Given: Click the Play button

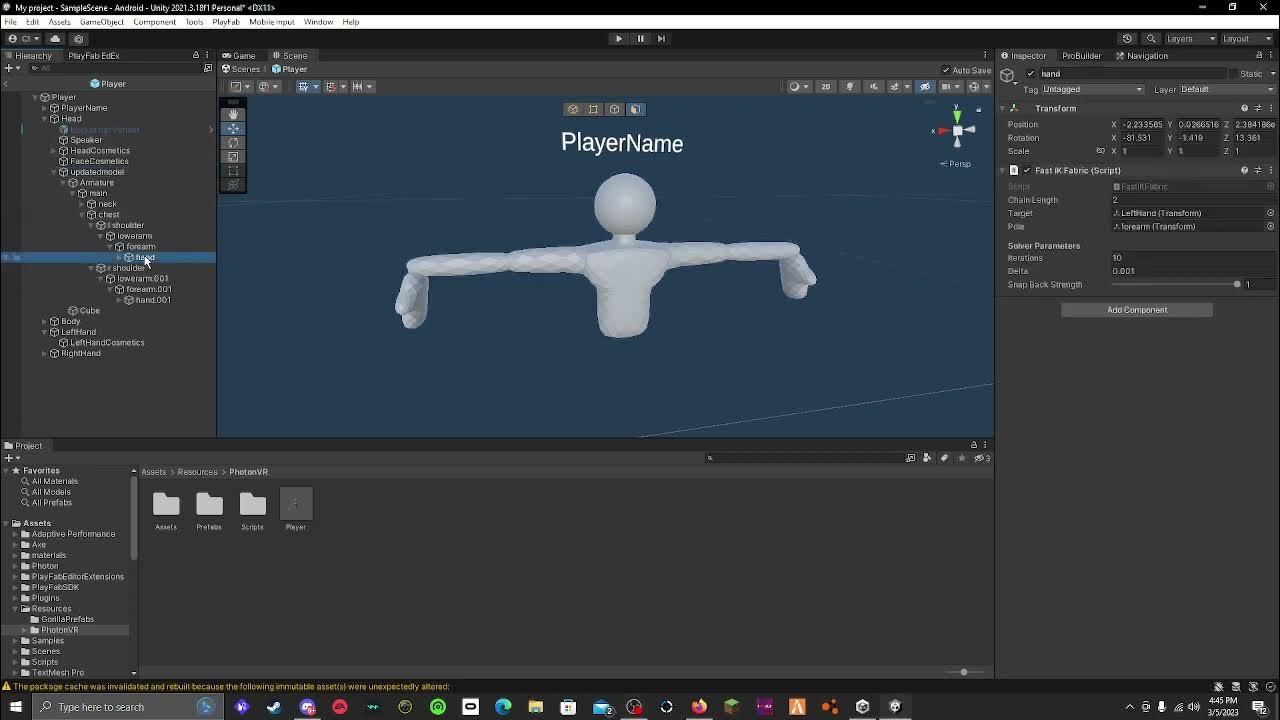Looking at the screenshot, I should 618,38.
